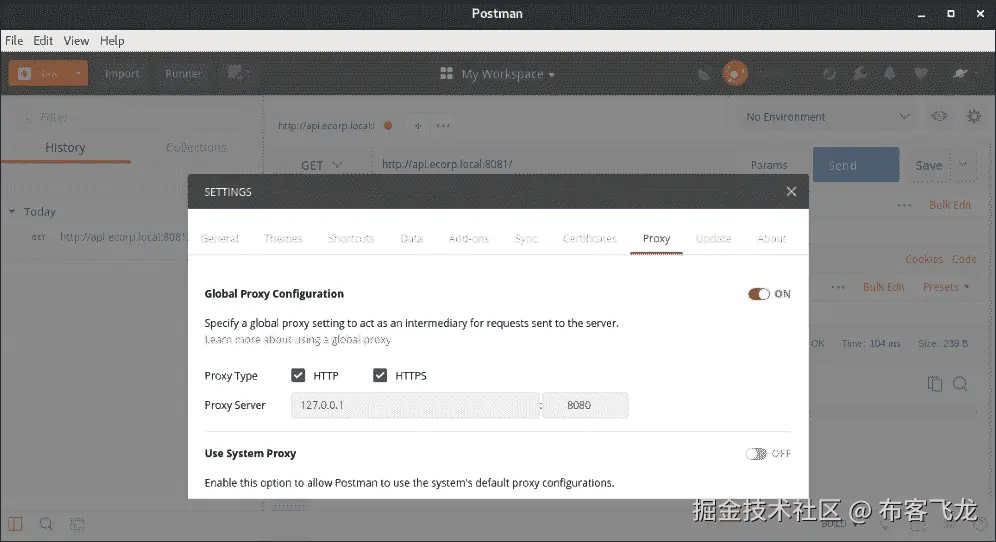The width and height of the screenshot is (996, 542).
Task: Open the Update settings tab
Action: click(713, 238)
